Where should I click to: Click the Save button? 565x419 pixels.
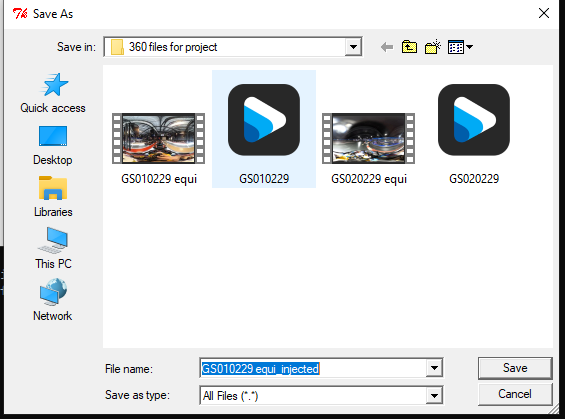pos(515,368)
